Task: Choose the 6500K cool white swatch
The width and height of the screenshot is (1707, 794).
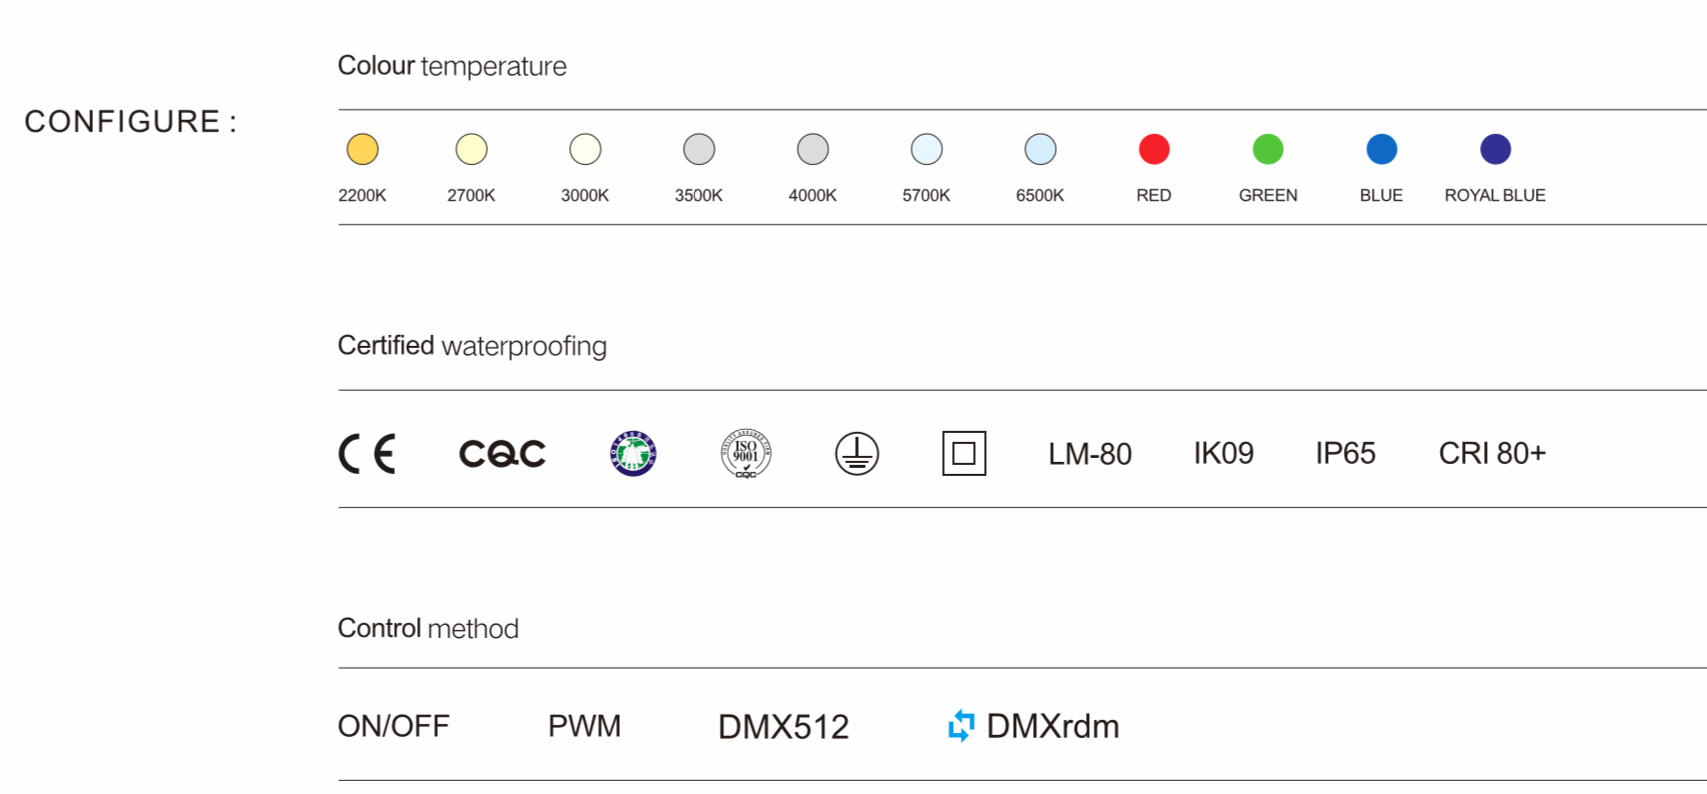Action: point(1040,150)
